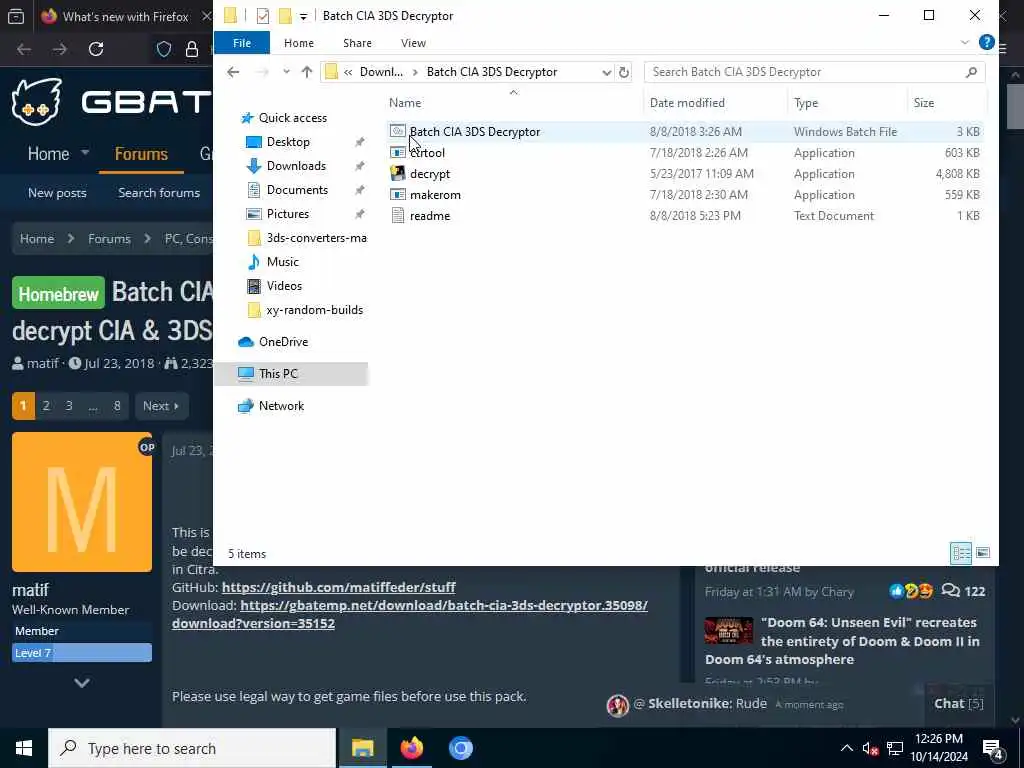1024x768 pixels.
Task: Open recent locations dropdown arrow
Action: pos(286,72)
